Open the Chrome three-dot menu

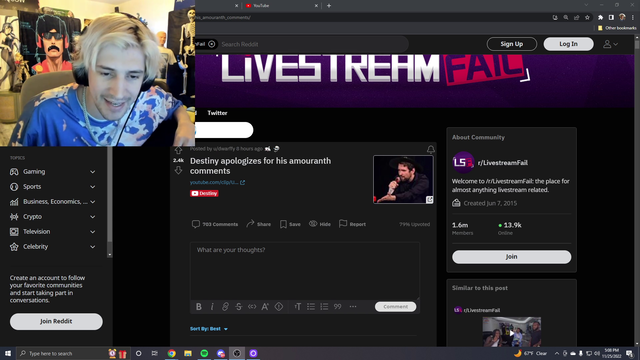(x=633, y=17)
